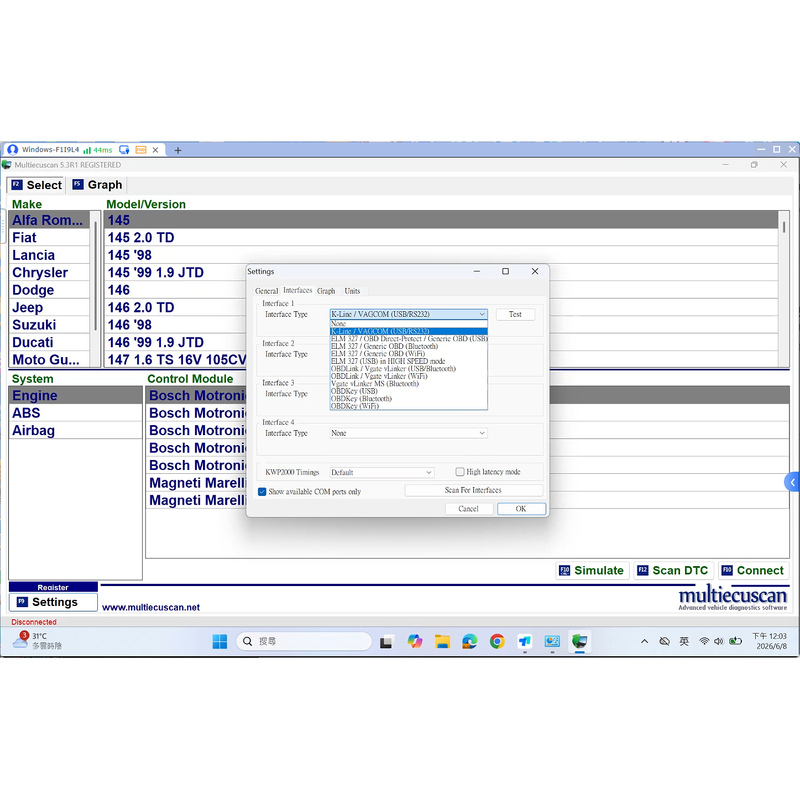
Task: Open the Units settings tab
Action: 352,291
